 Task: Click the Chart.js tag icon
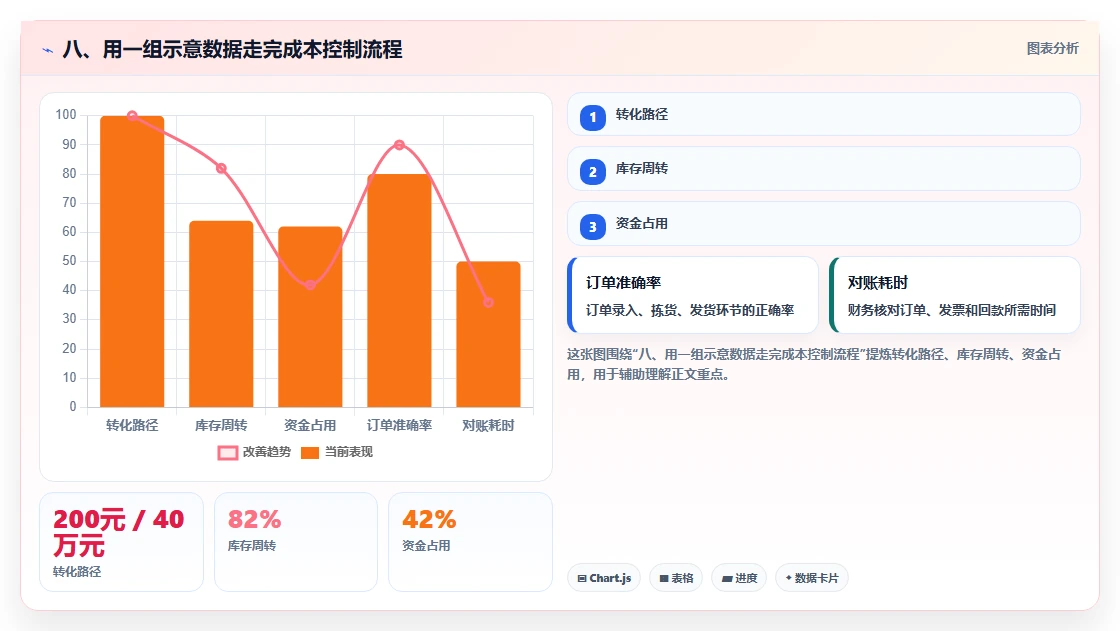(x=582, y=578)
